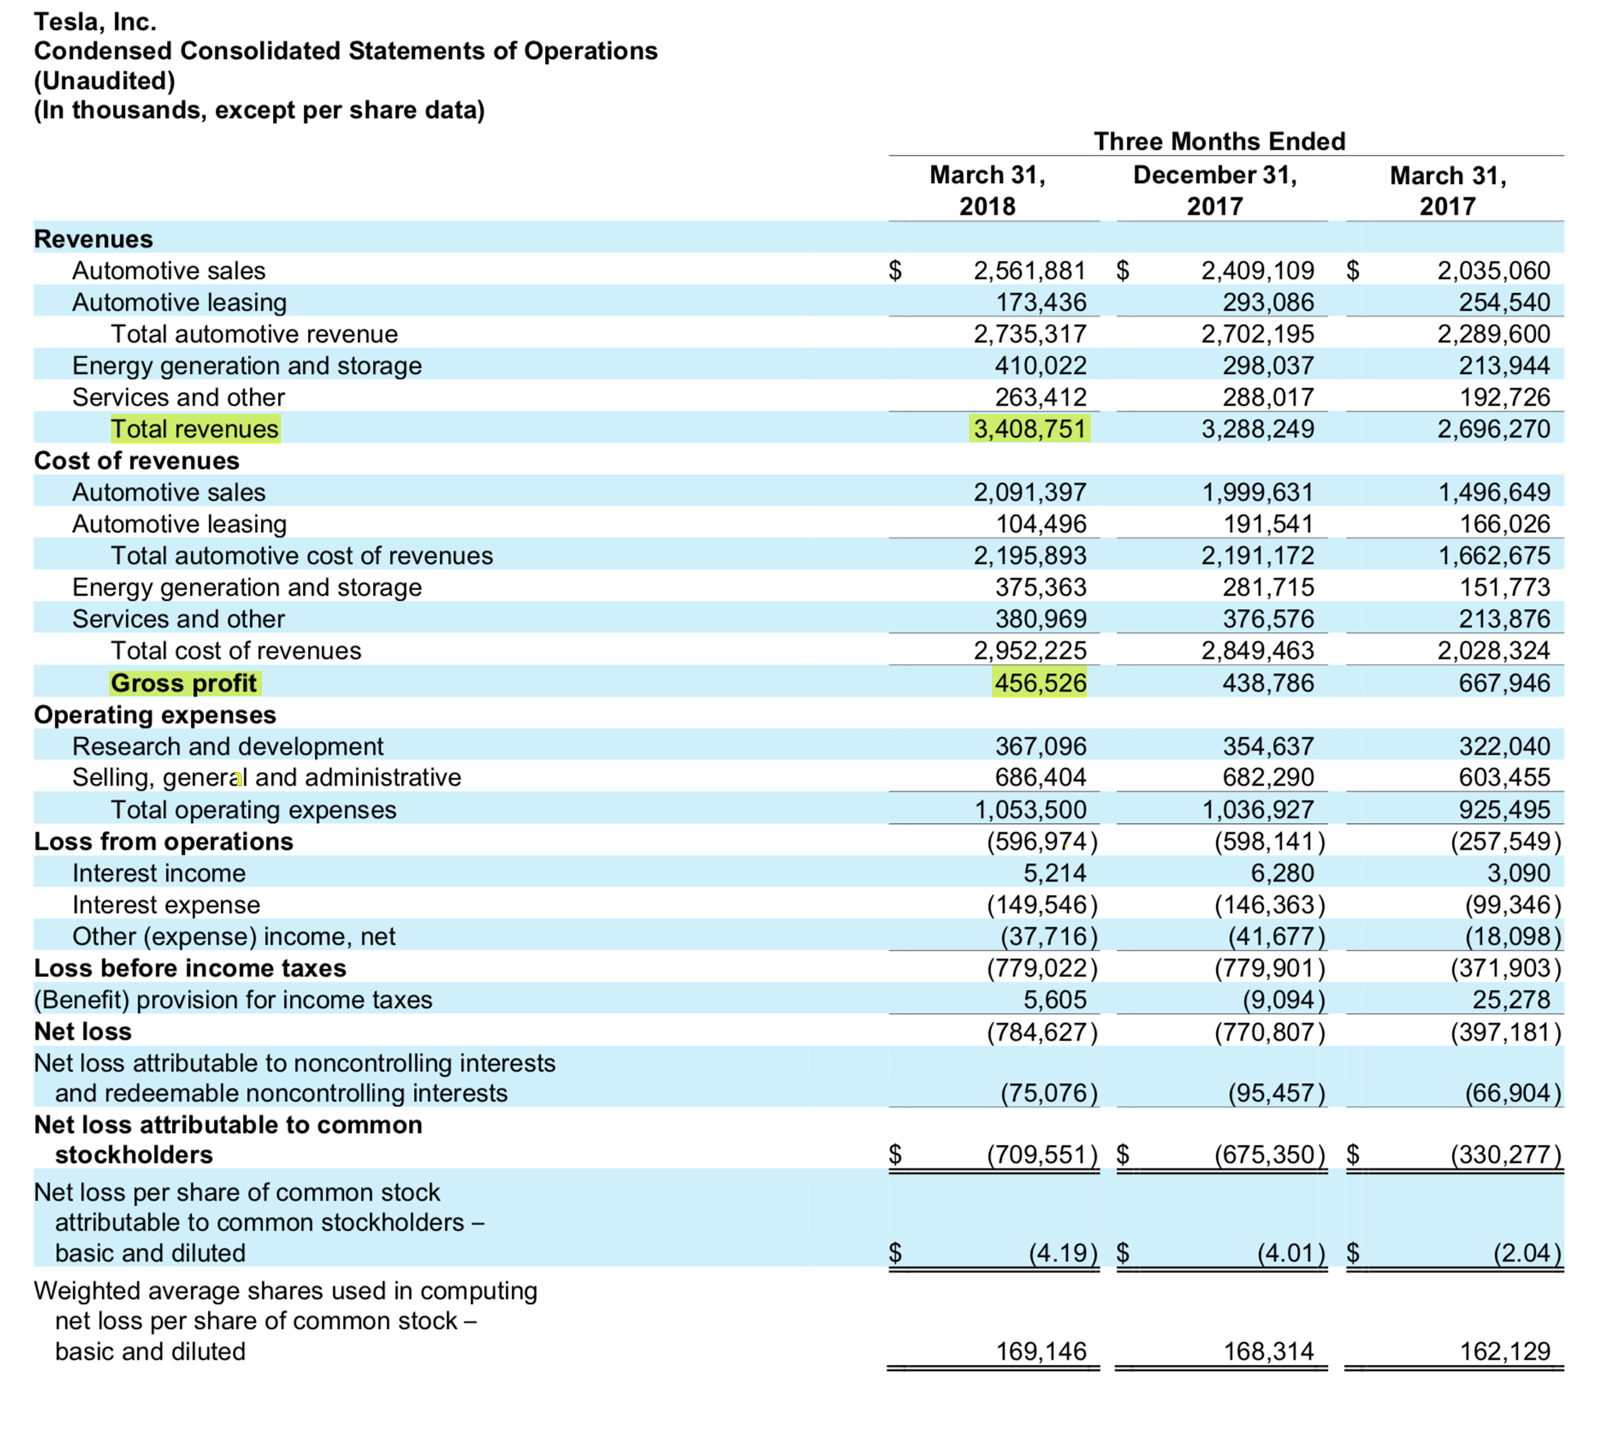Click the 'Loss from operations' label
This screenshot has height=1434, width=1600.
(x=164, y=842)
